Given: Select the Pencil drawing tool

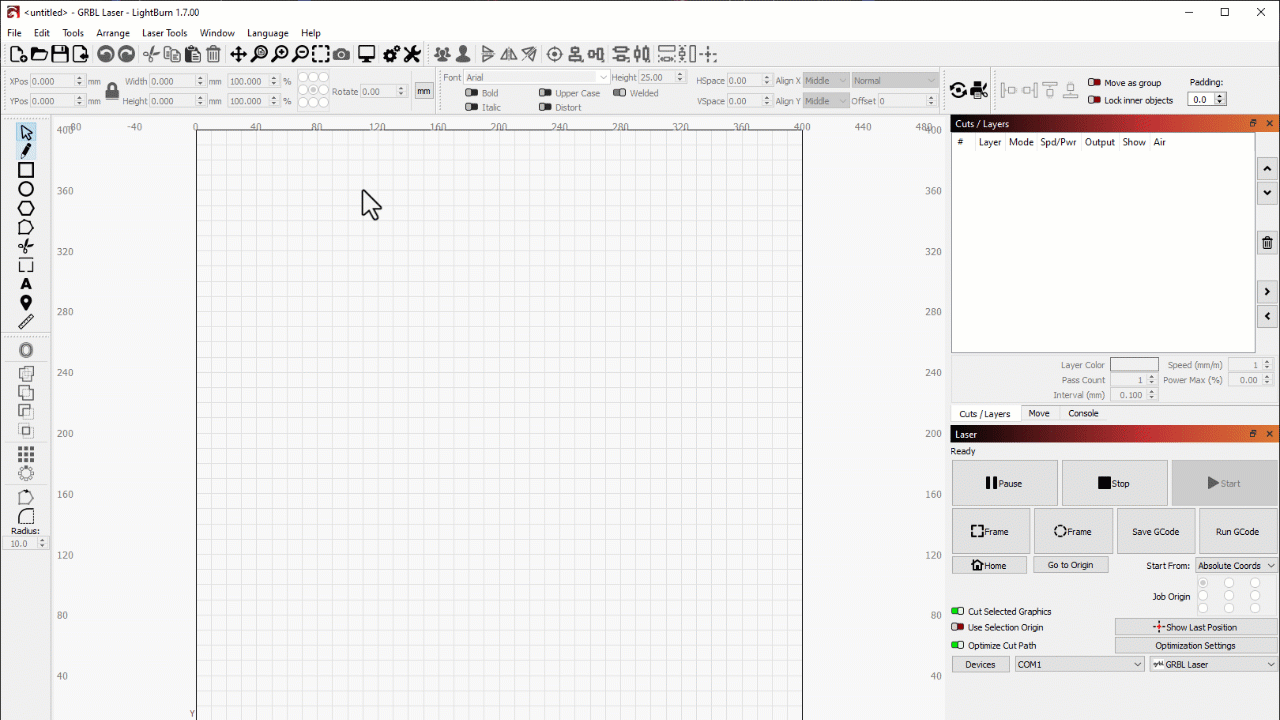Looking at the screenshot, I should (26, 150).
